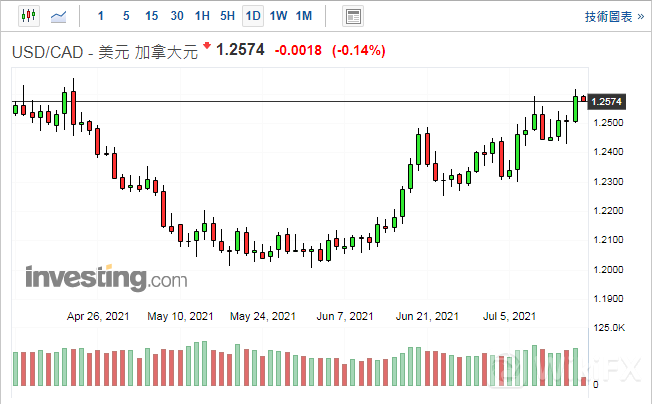This screenshot has width=652, height=404.
Task: Choose the 5H timeframe
Action: [227, 16]
